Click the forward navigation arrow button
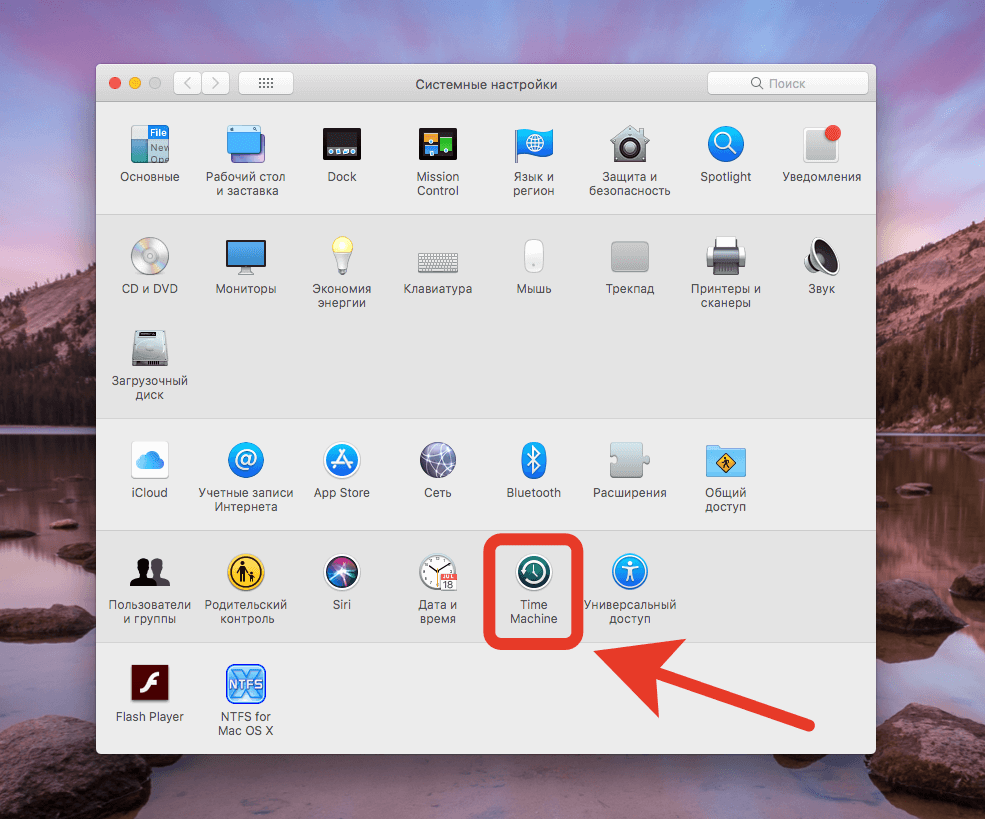 pos(216,84)
